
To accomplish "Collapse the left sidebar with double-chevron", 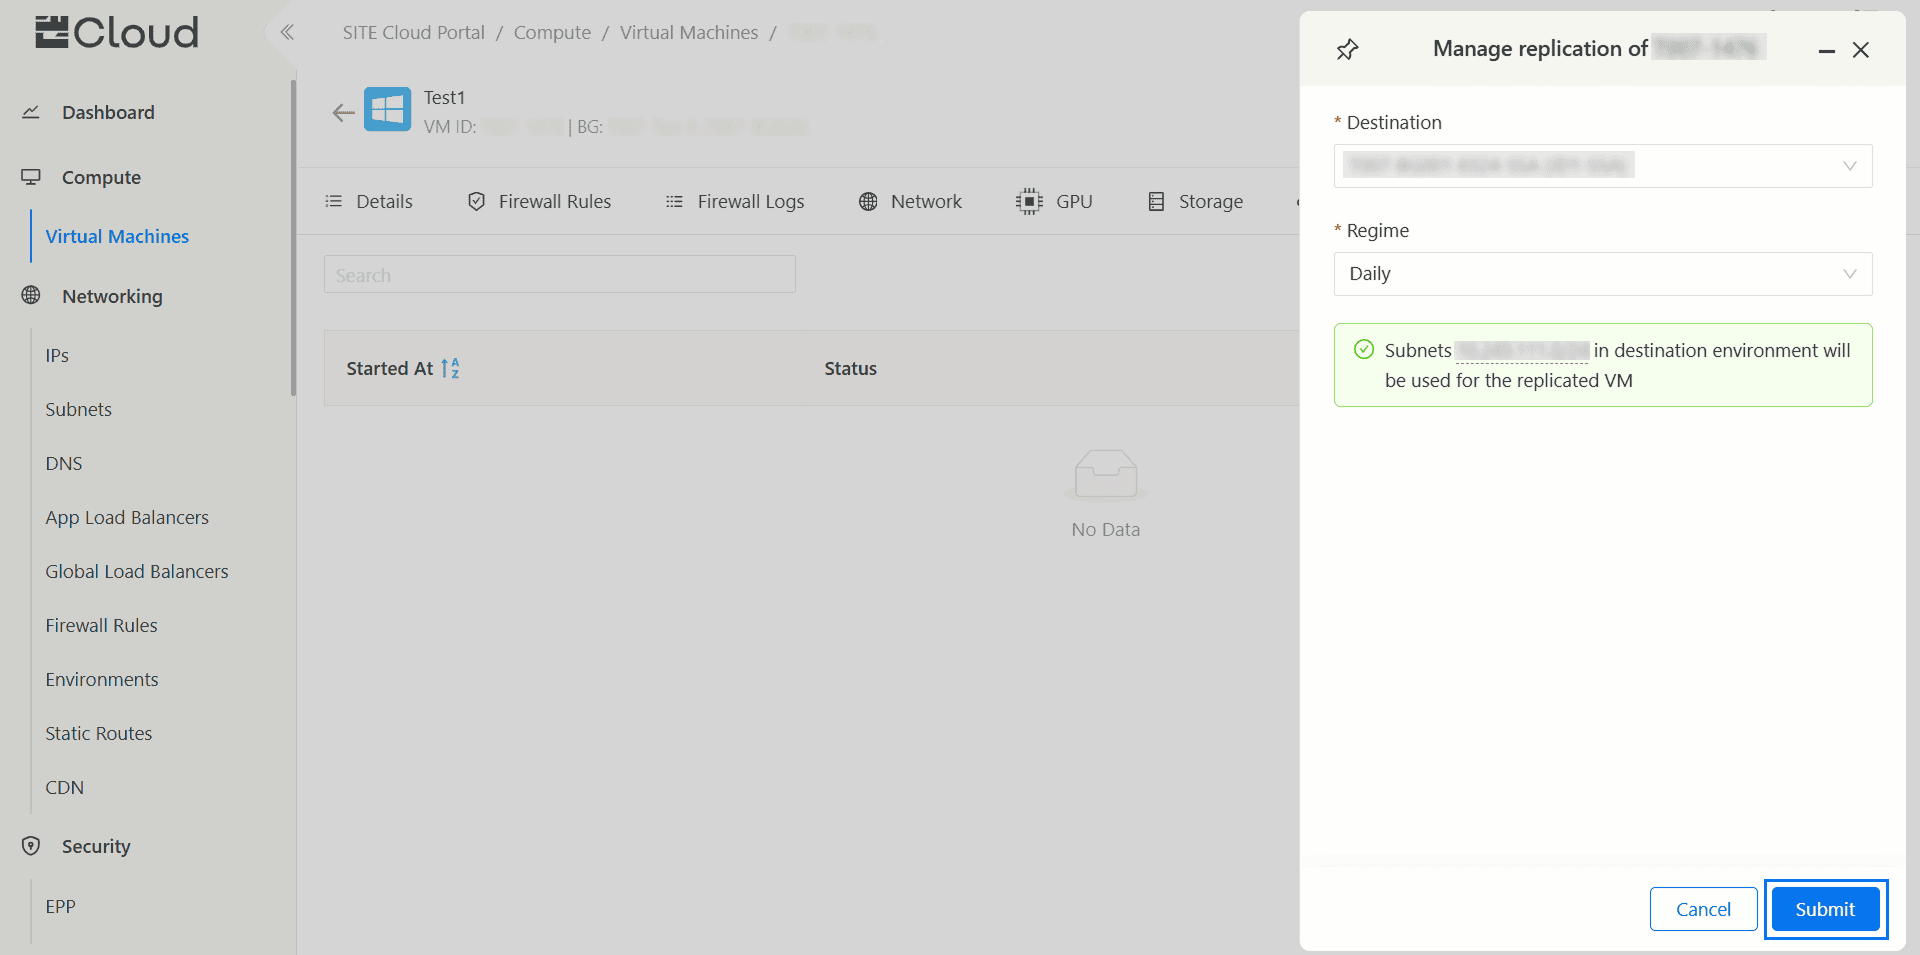I will click(x=287, y=32).
